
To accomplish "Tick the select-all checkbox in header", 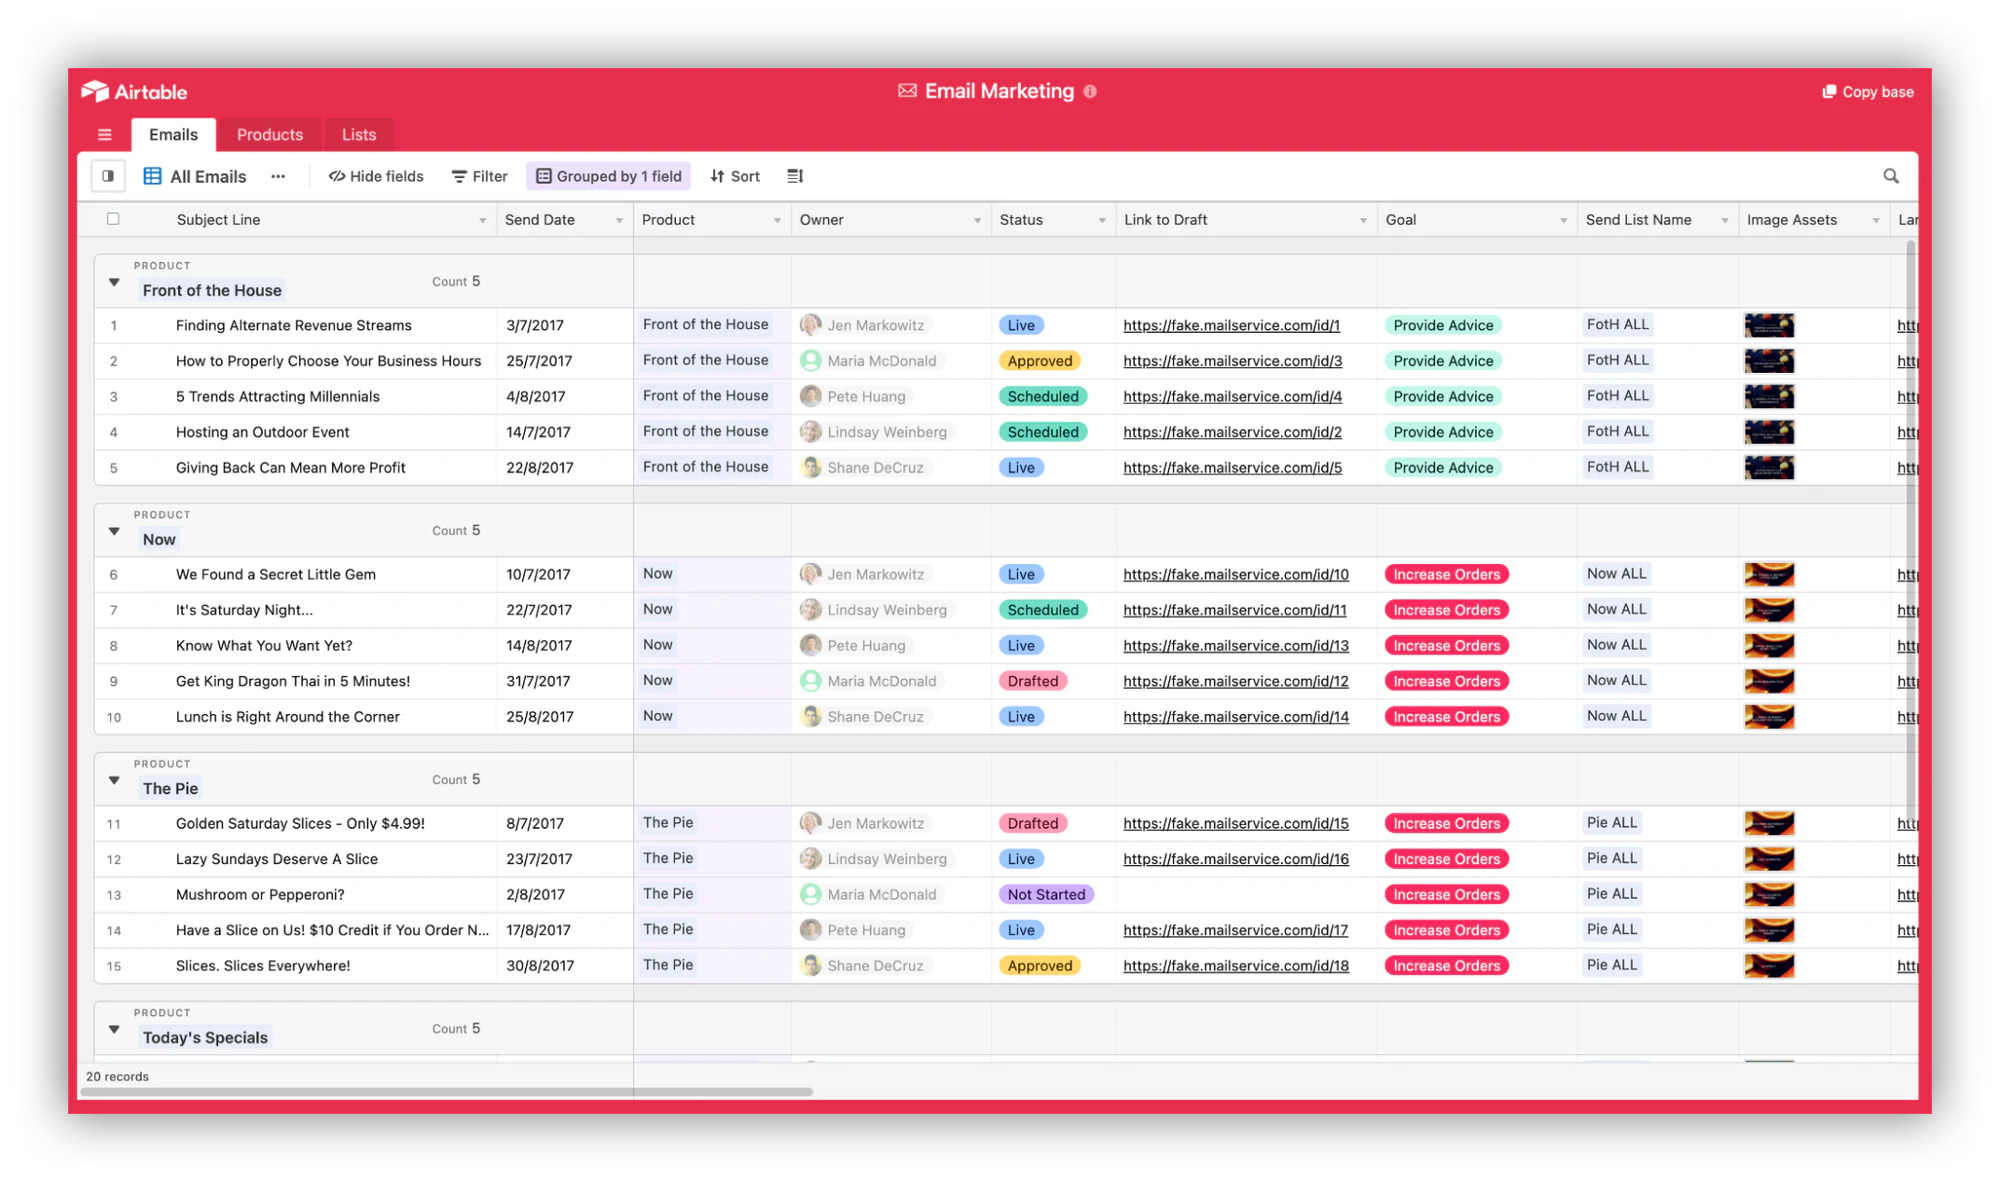I will click(x=113, y=219).
